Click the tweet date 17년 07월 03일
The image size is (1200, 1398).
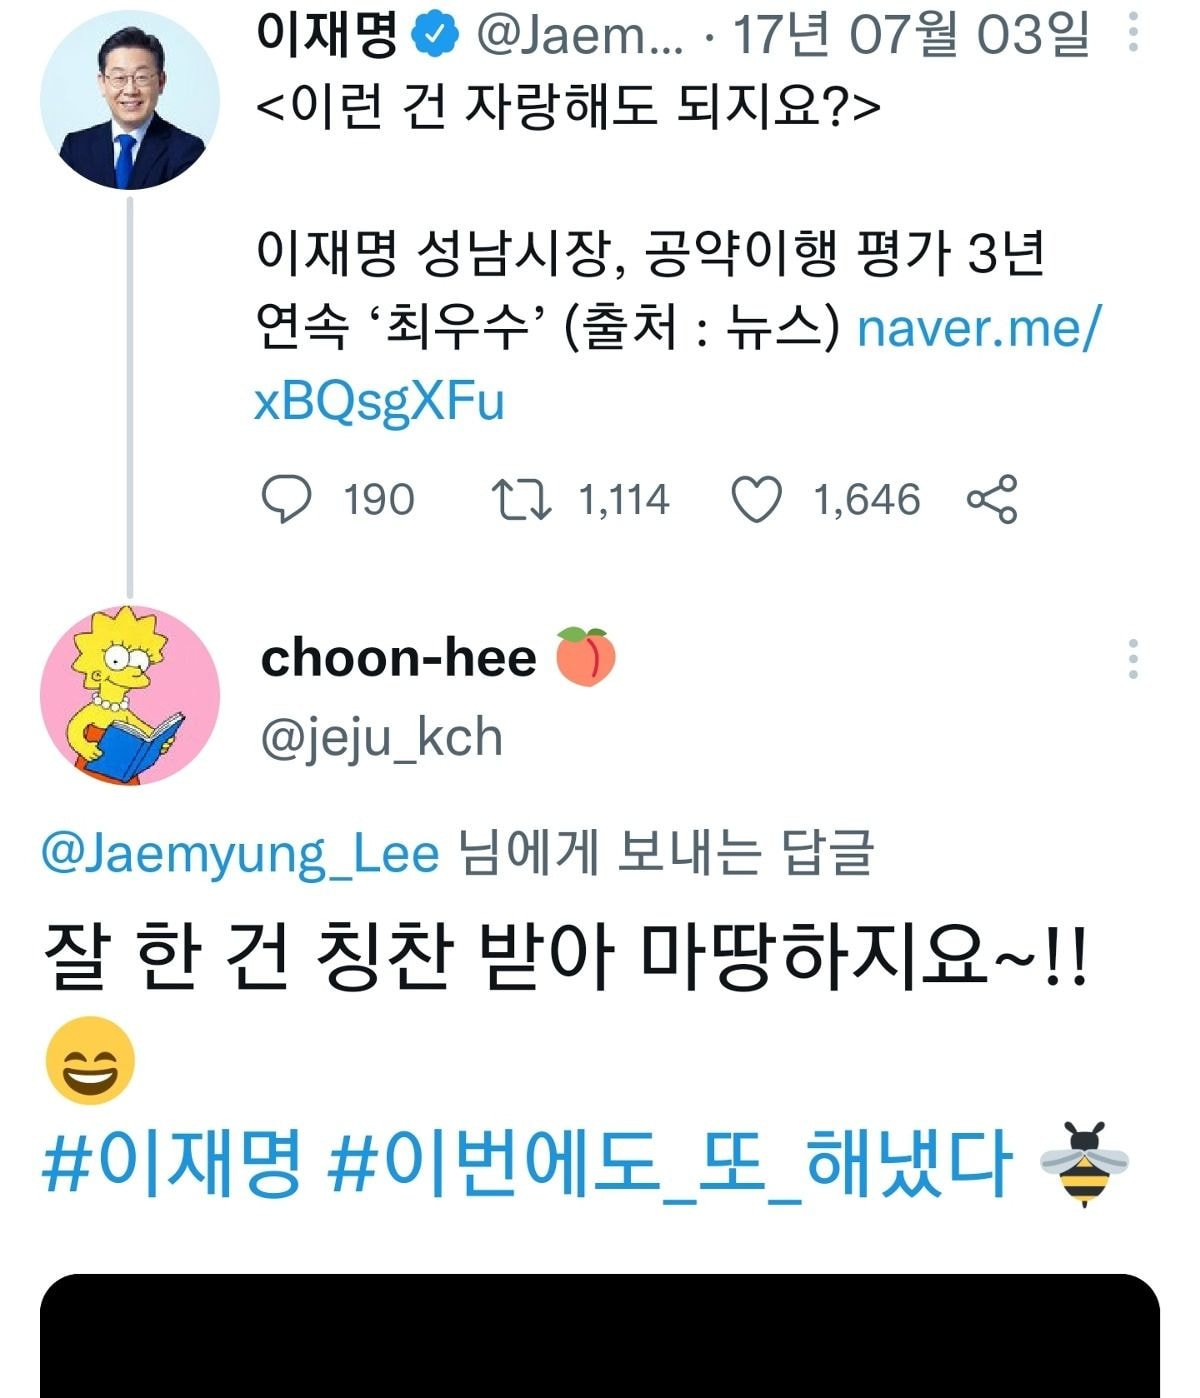coord(910,35)
